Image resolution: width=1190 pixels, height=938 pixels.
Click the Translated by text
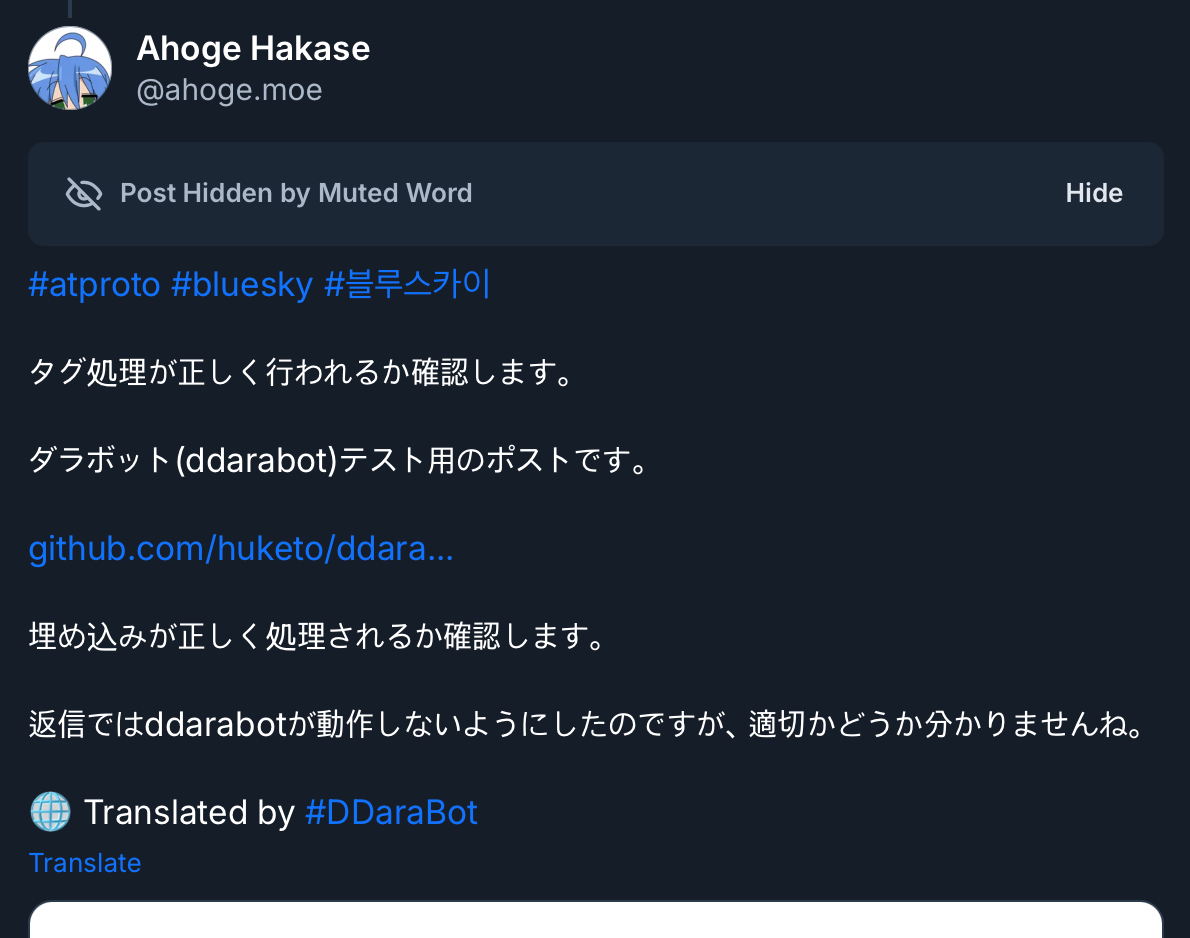tap(189, 812)
